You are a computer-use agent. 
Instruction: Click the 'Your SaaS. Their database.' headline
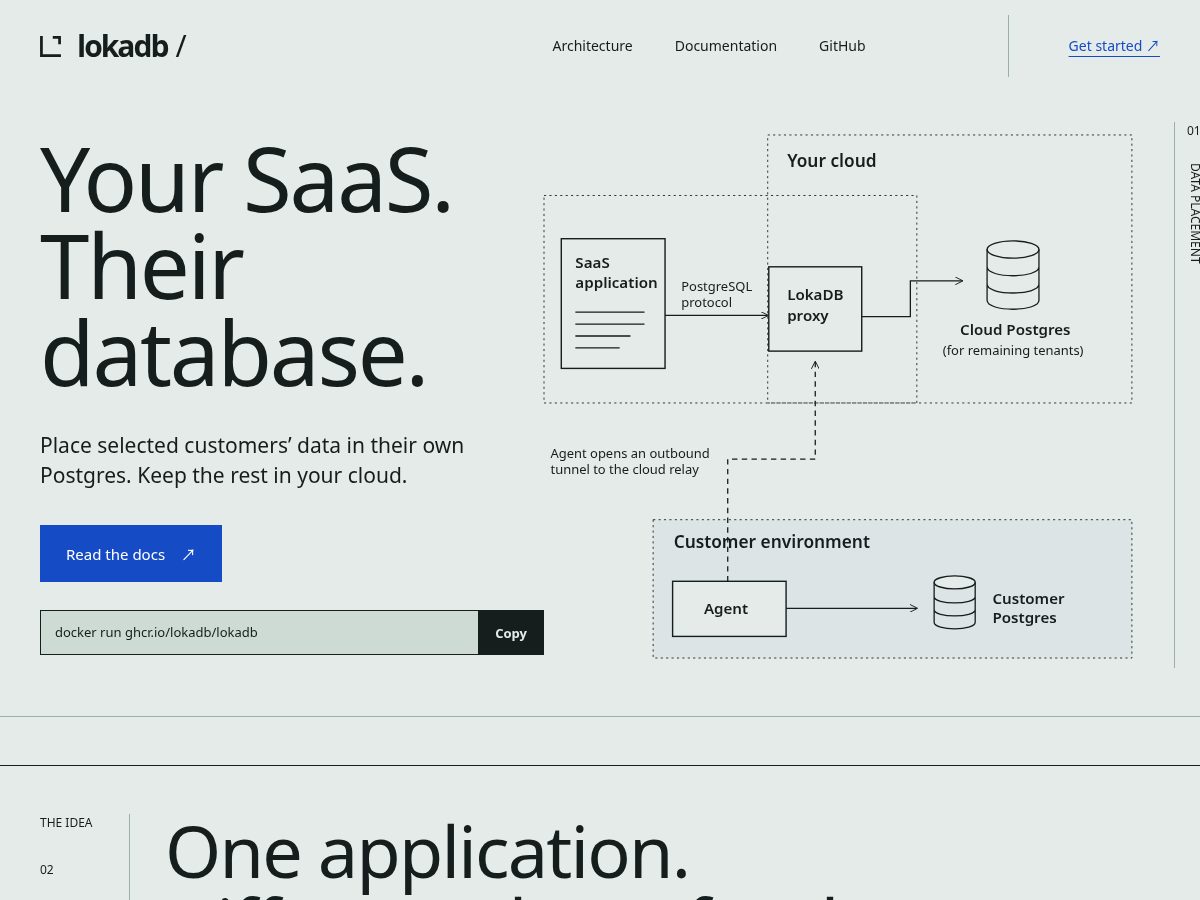[247, 267]
